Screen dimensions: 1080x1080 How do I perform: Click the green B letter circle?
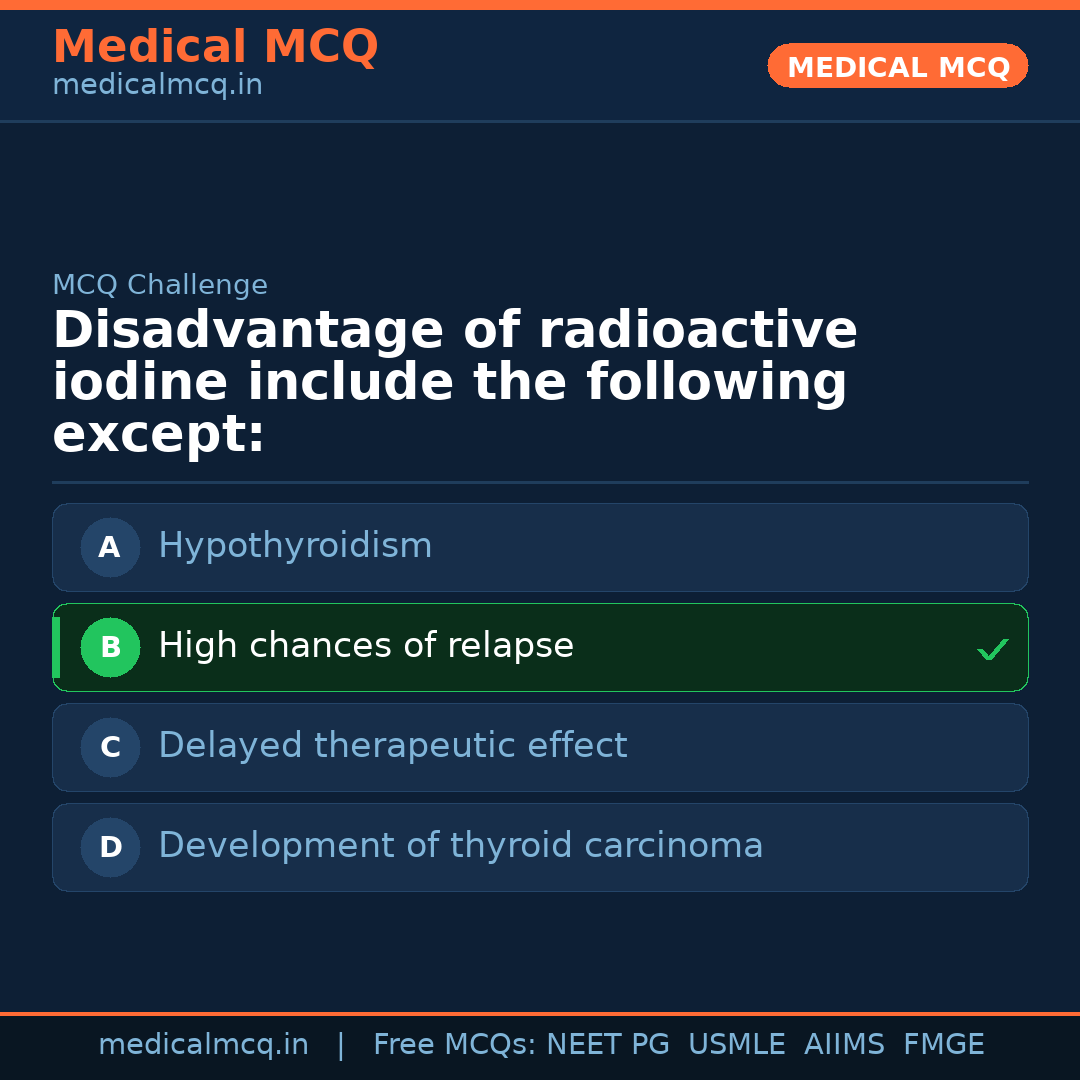pyautogui.click(x=110, y=647)
